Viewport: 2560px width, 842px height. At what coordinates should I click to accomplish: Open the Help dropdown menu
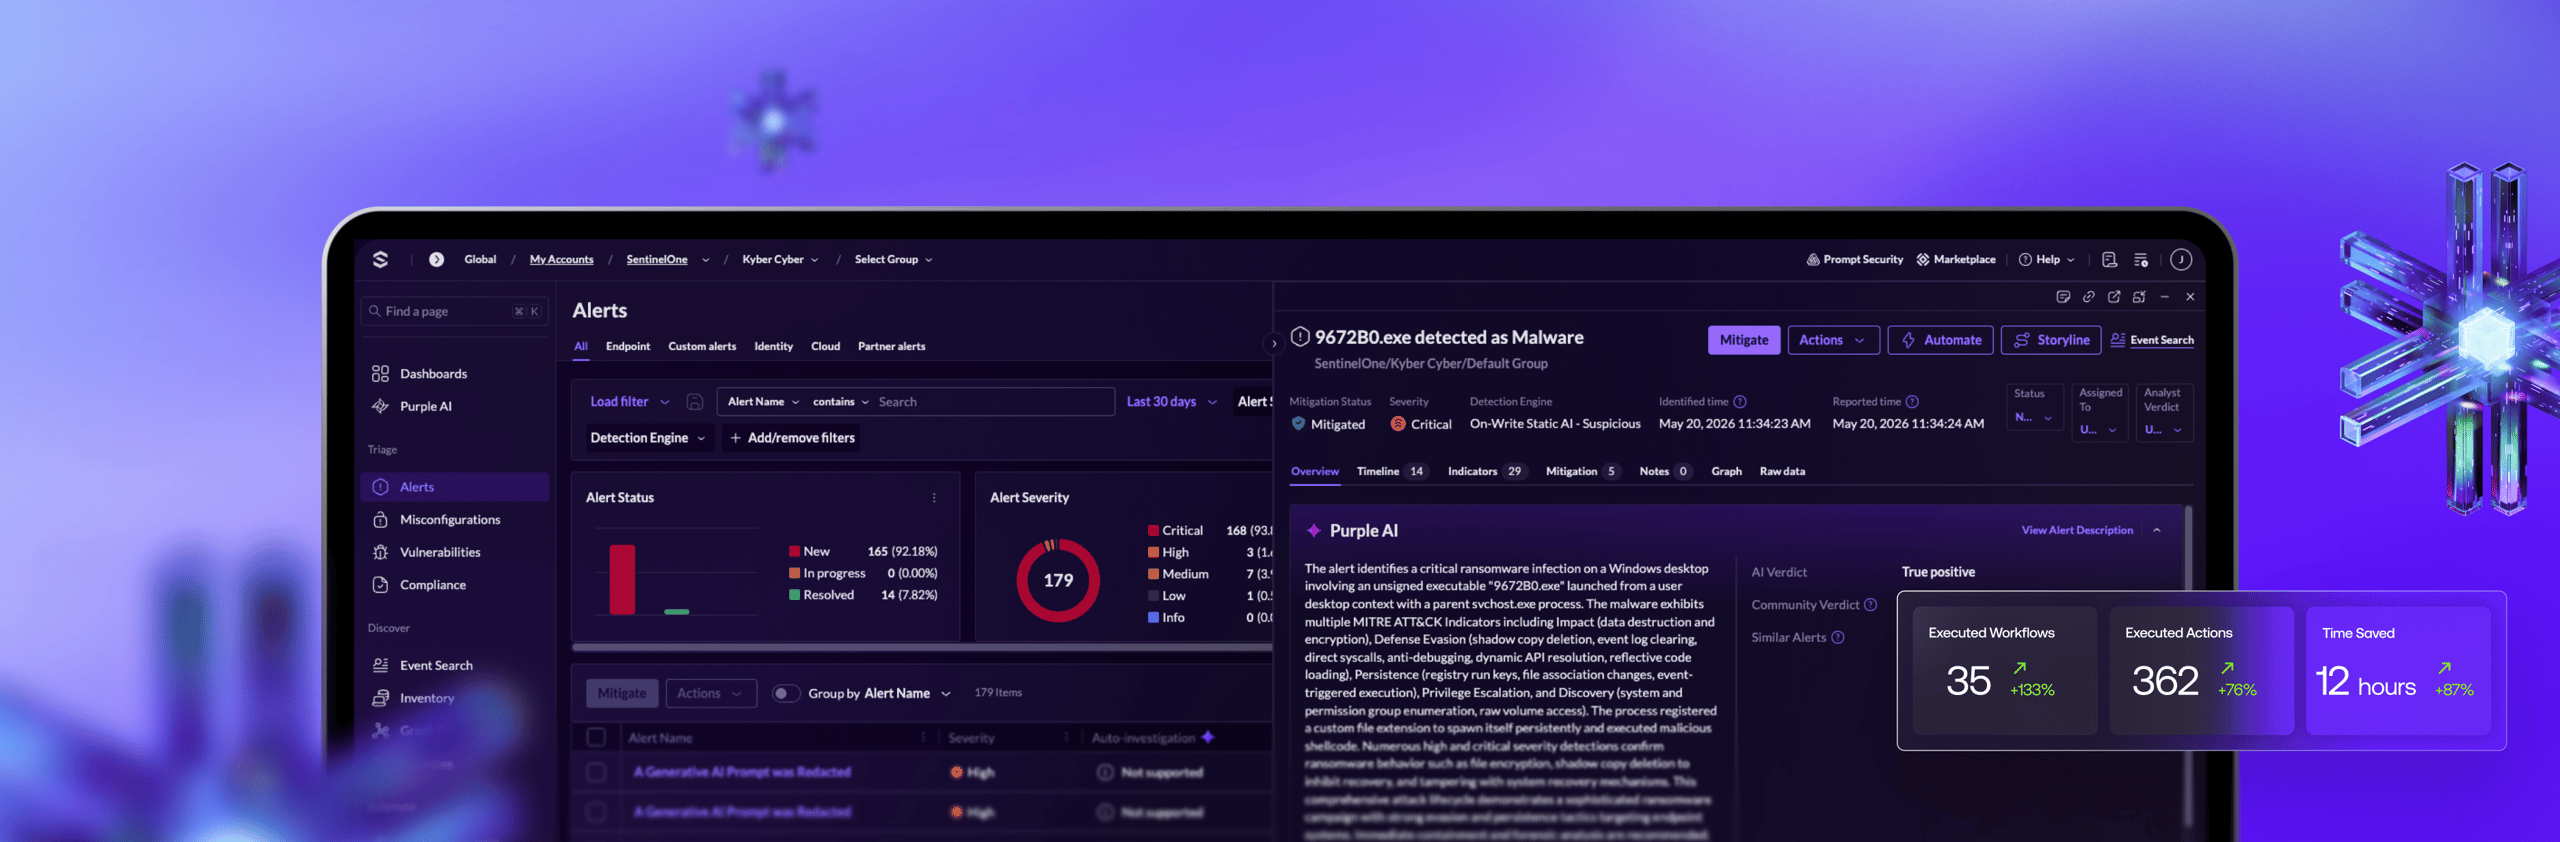[2046, 260]
